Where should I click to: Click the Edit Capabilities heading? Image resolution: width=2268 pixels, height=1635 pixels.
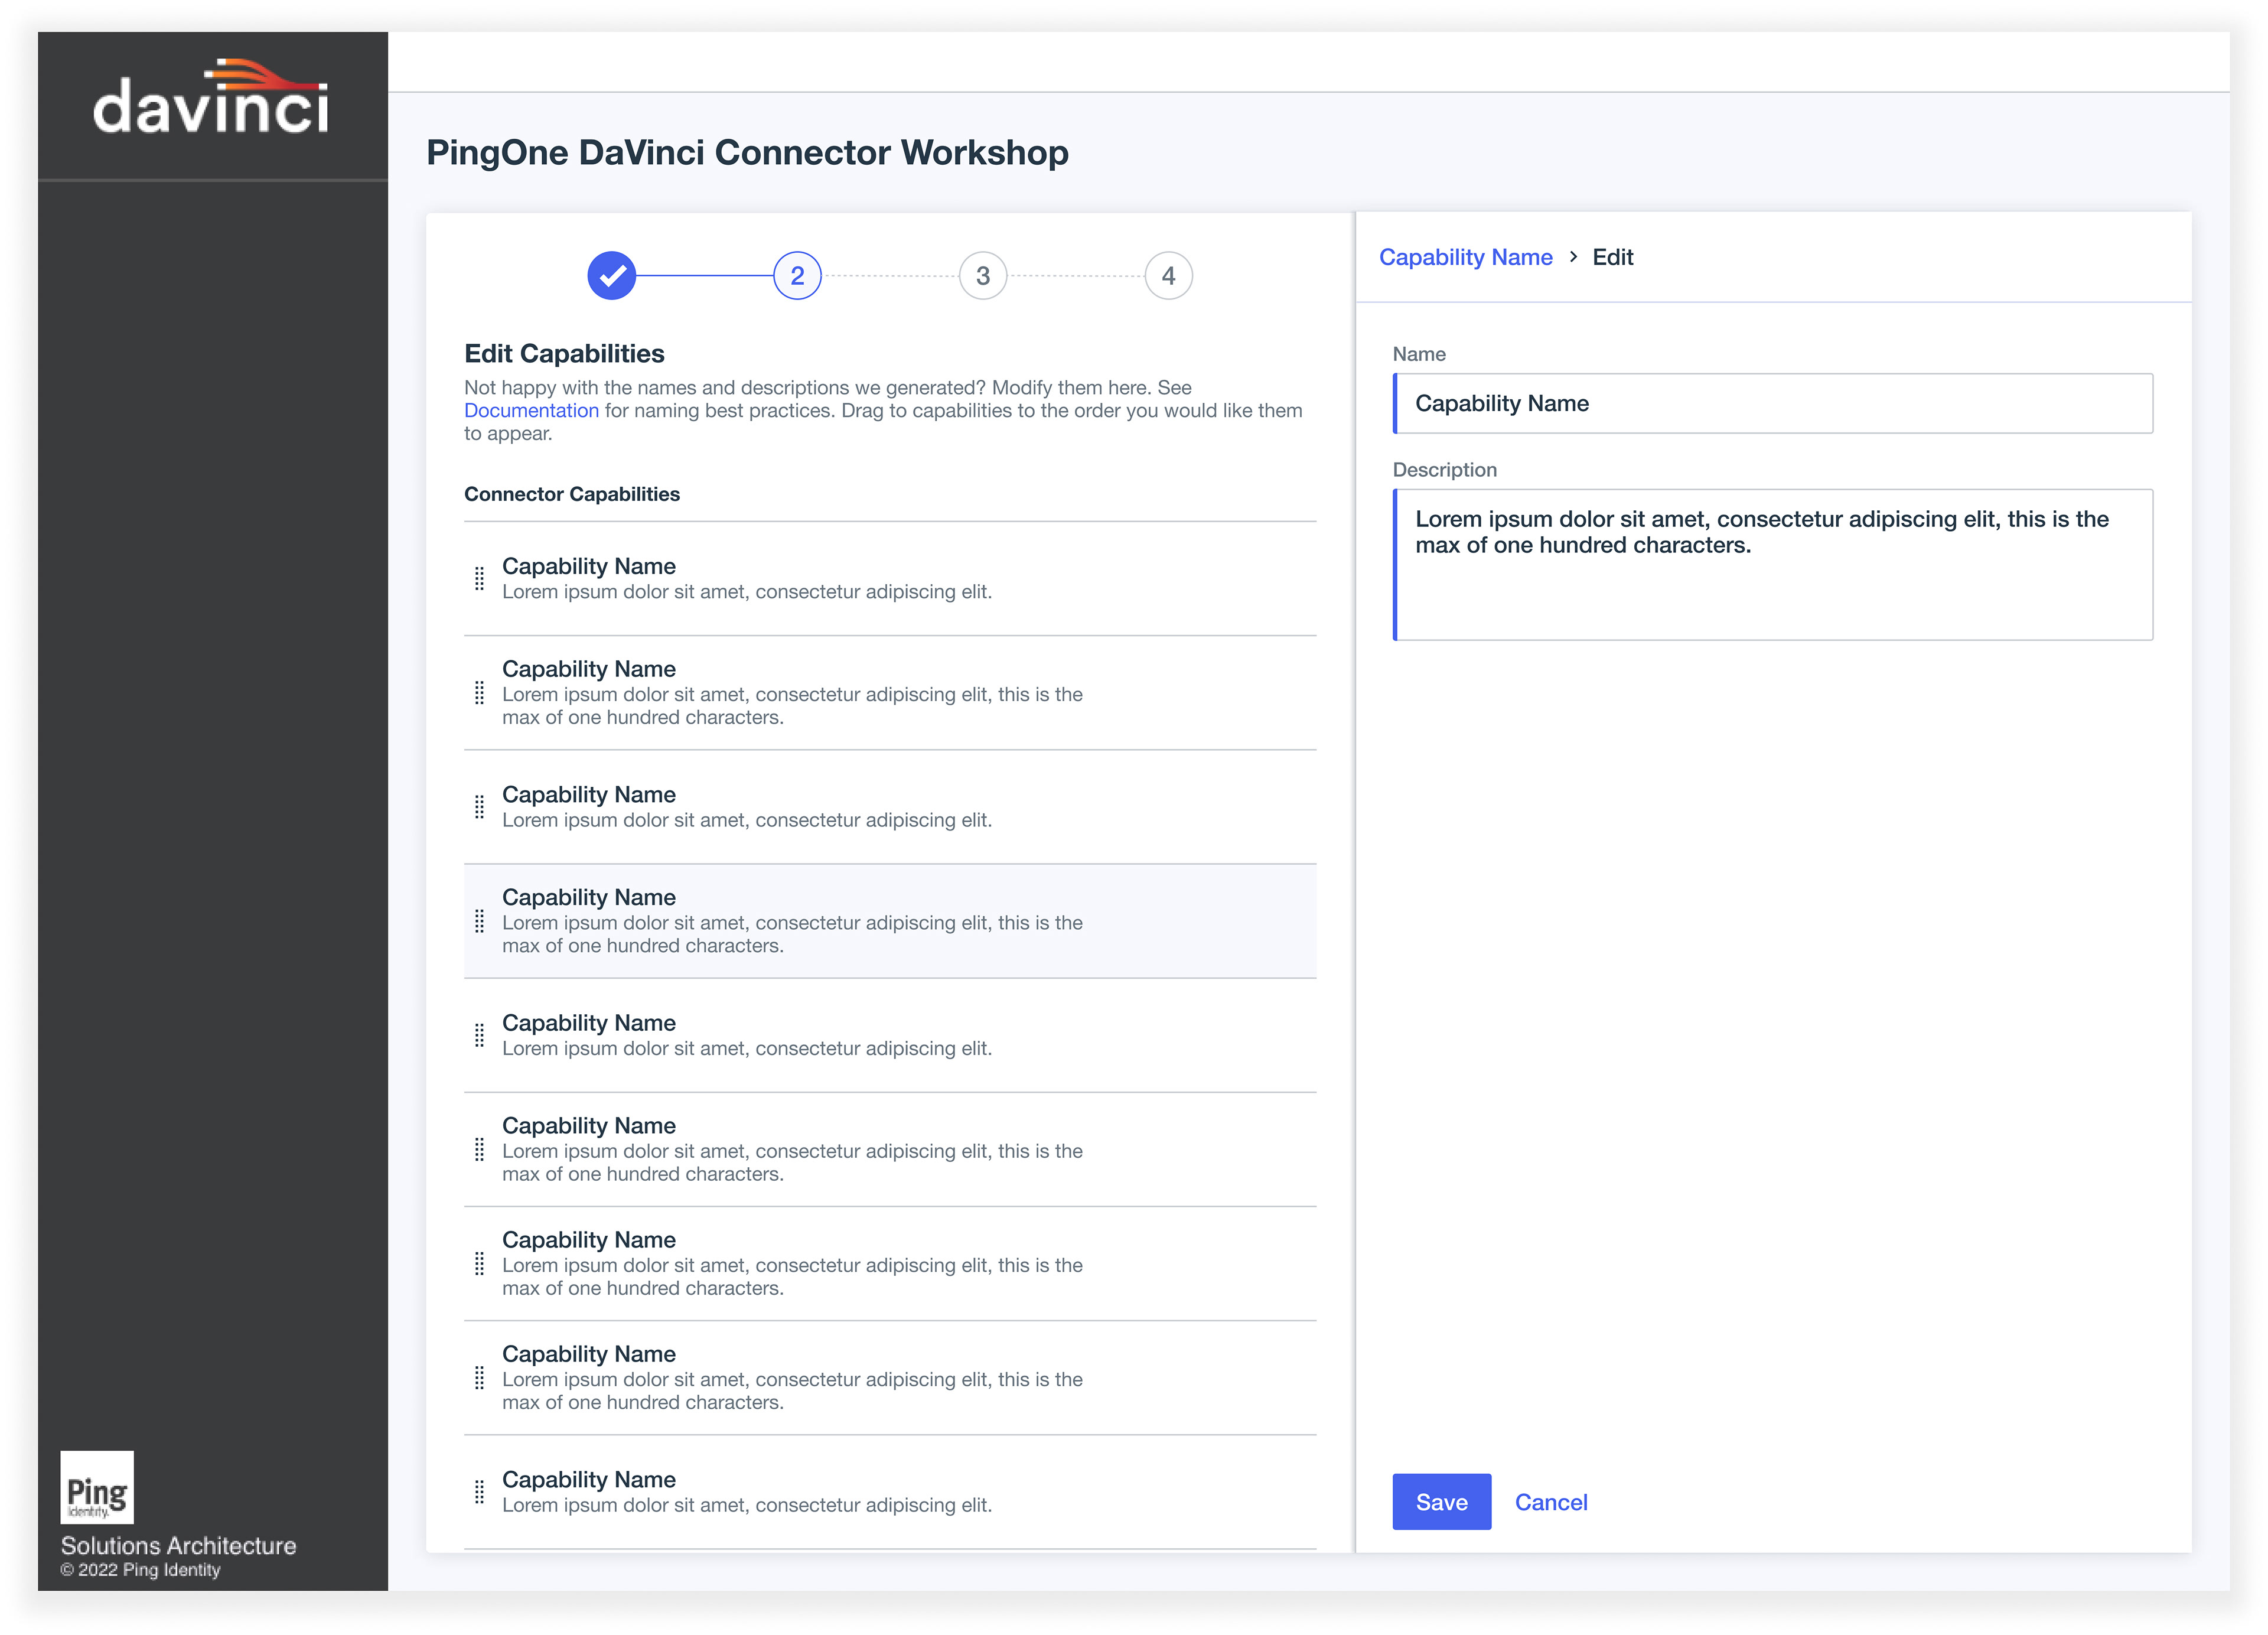click(564, 353)
